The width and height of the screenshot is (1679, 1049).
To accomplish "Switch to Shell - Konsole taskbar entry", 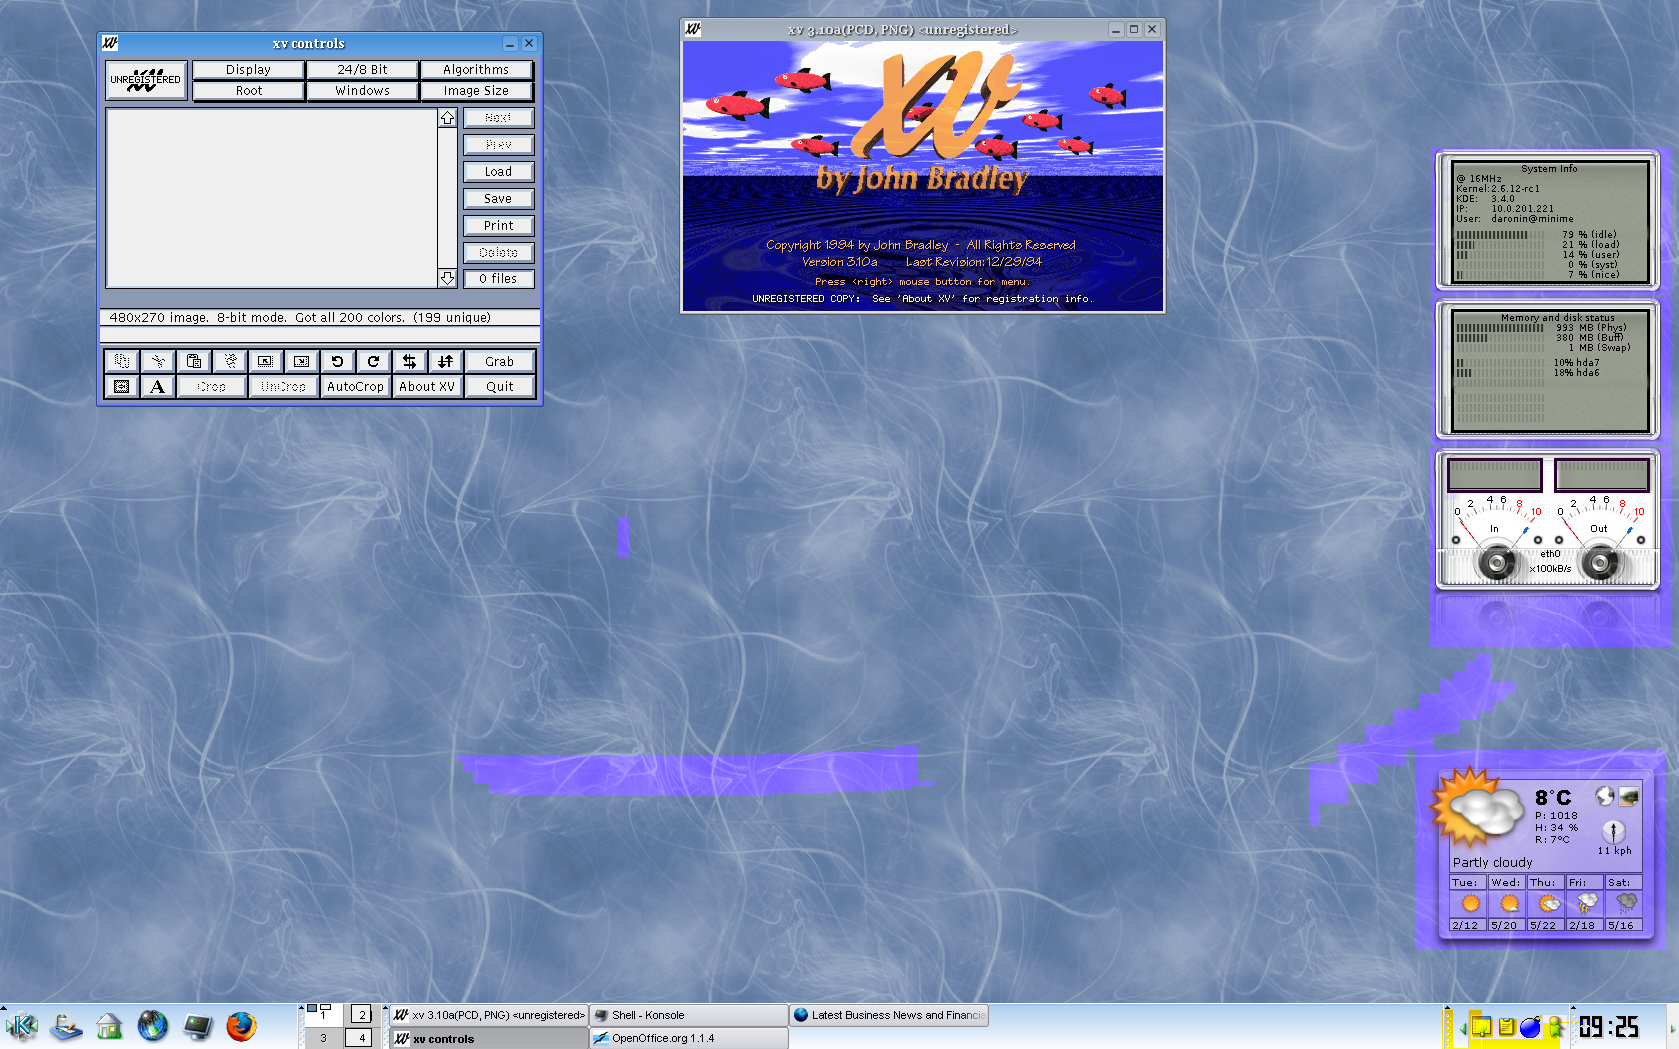I will (x=688, y=1015).
